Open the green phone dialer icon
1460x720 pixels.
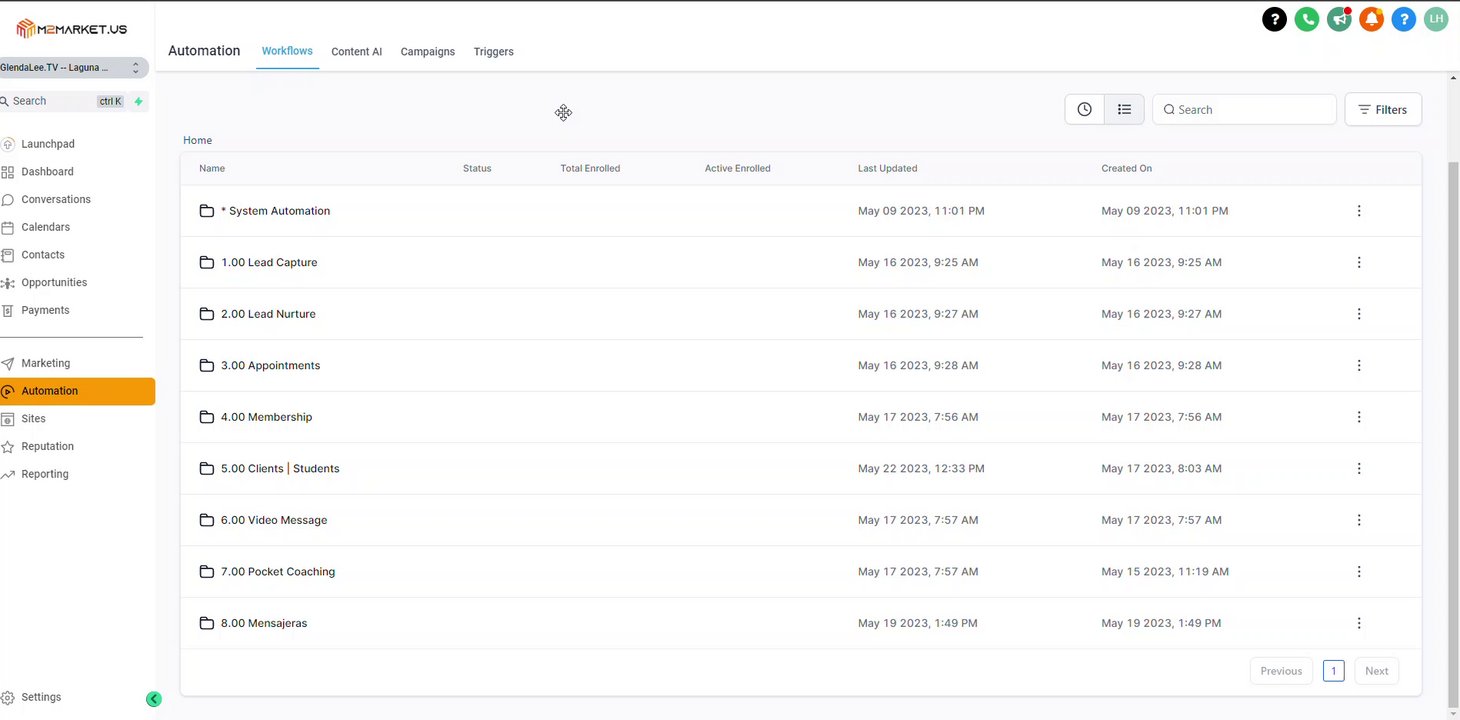[x=1307, y=19]
